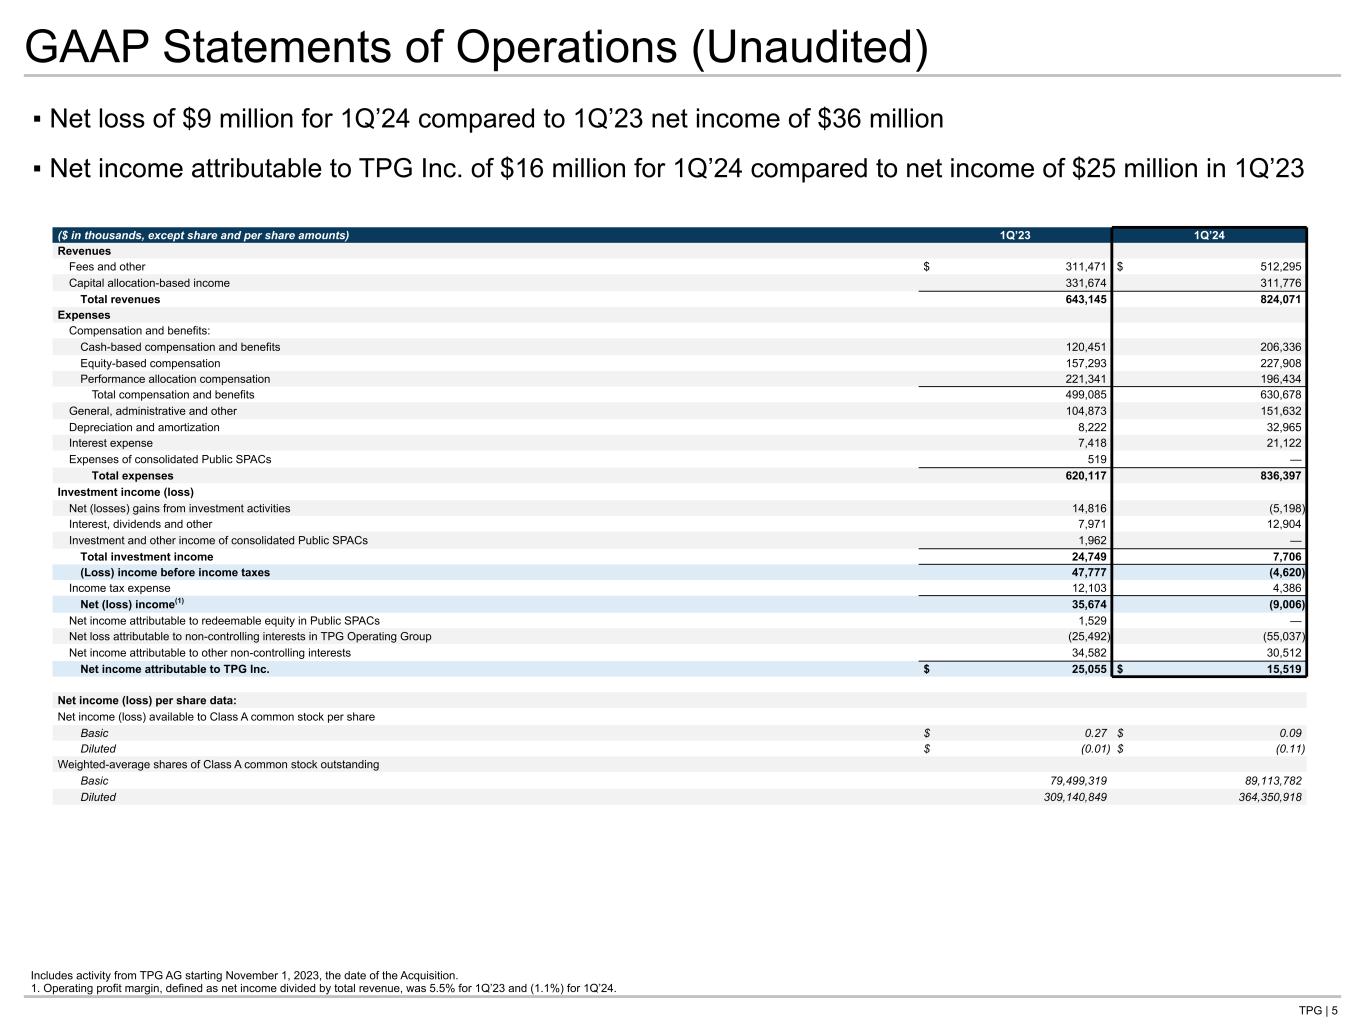Click the Total investment income row label

tap(146, 557)
